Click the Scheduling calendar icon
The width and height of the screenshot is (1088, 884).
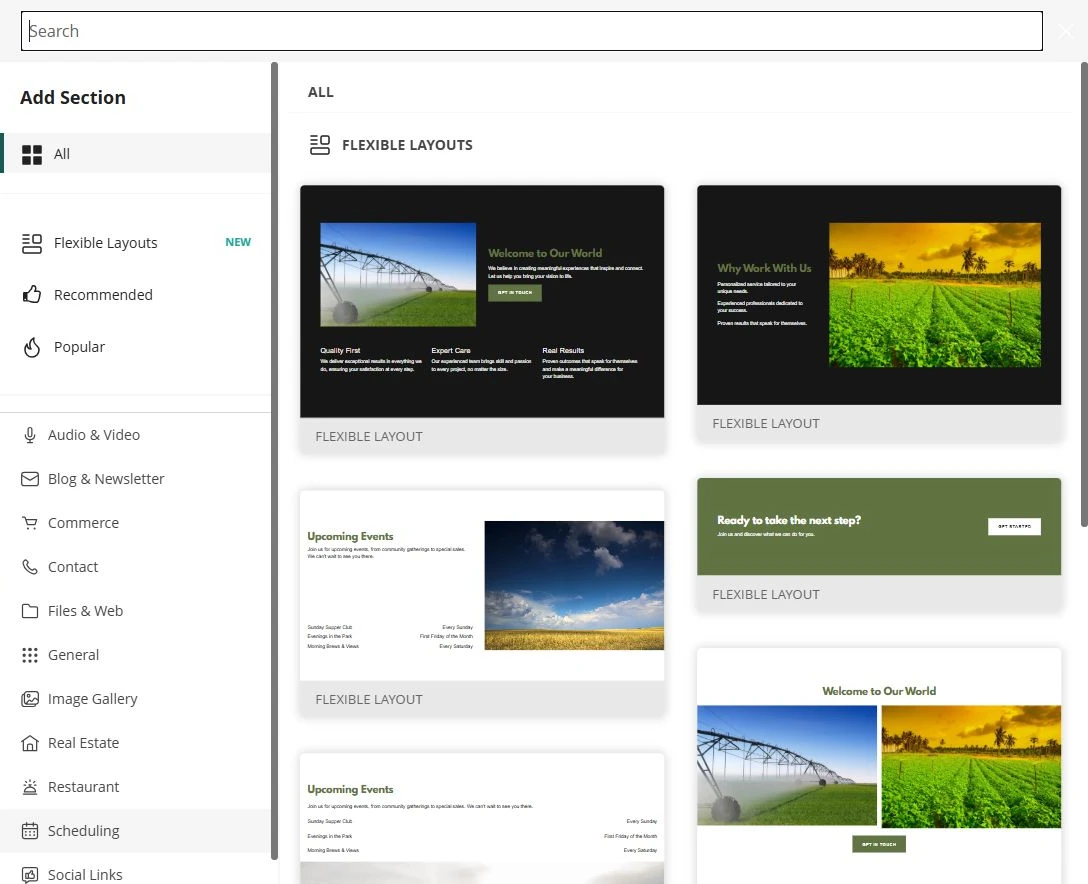(30, 831)
